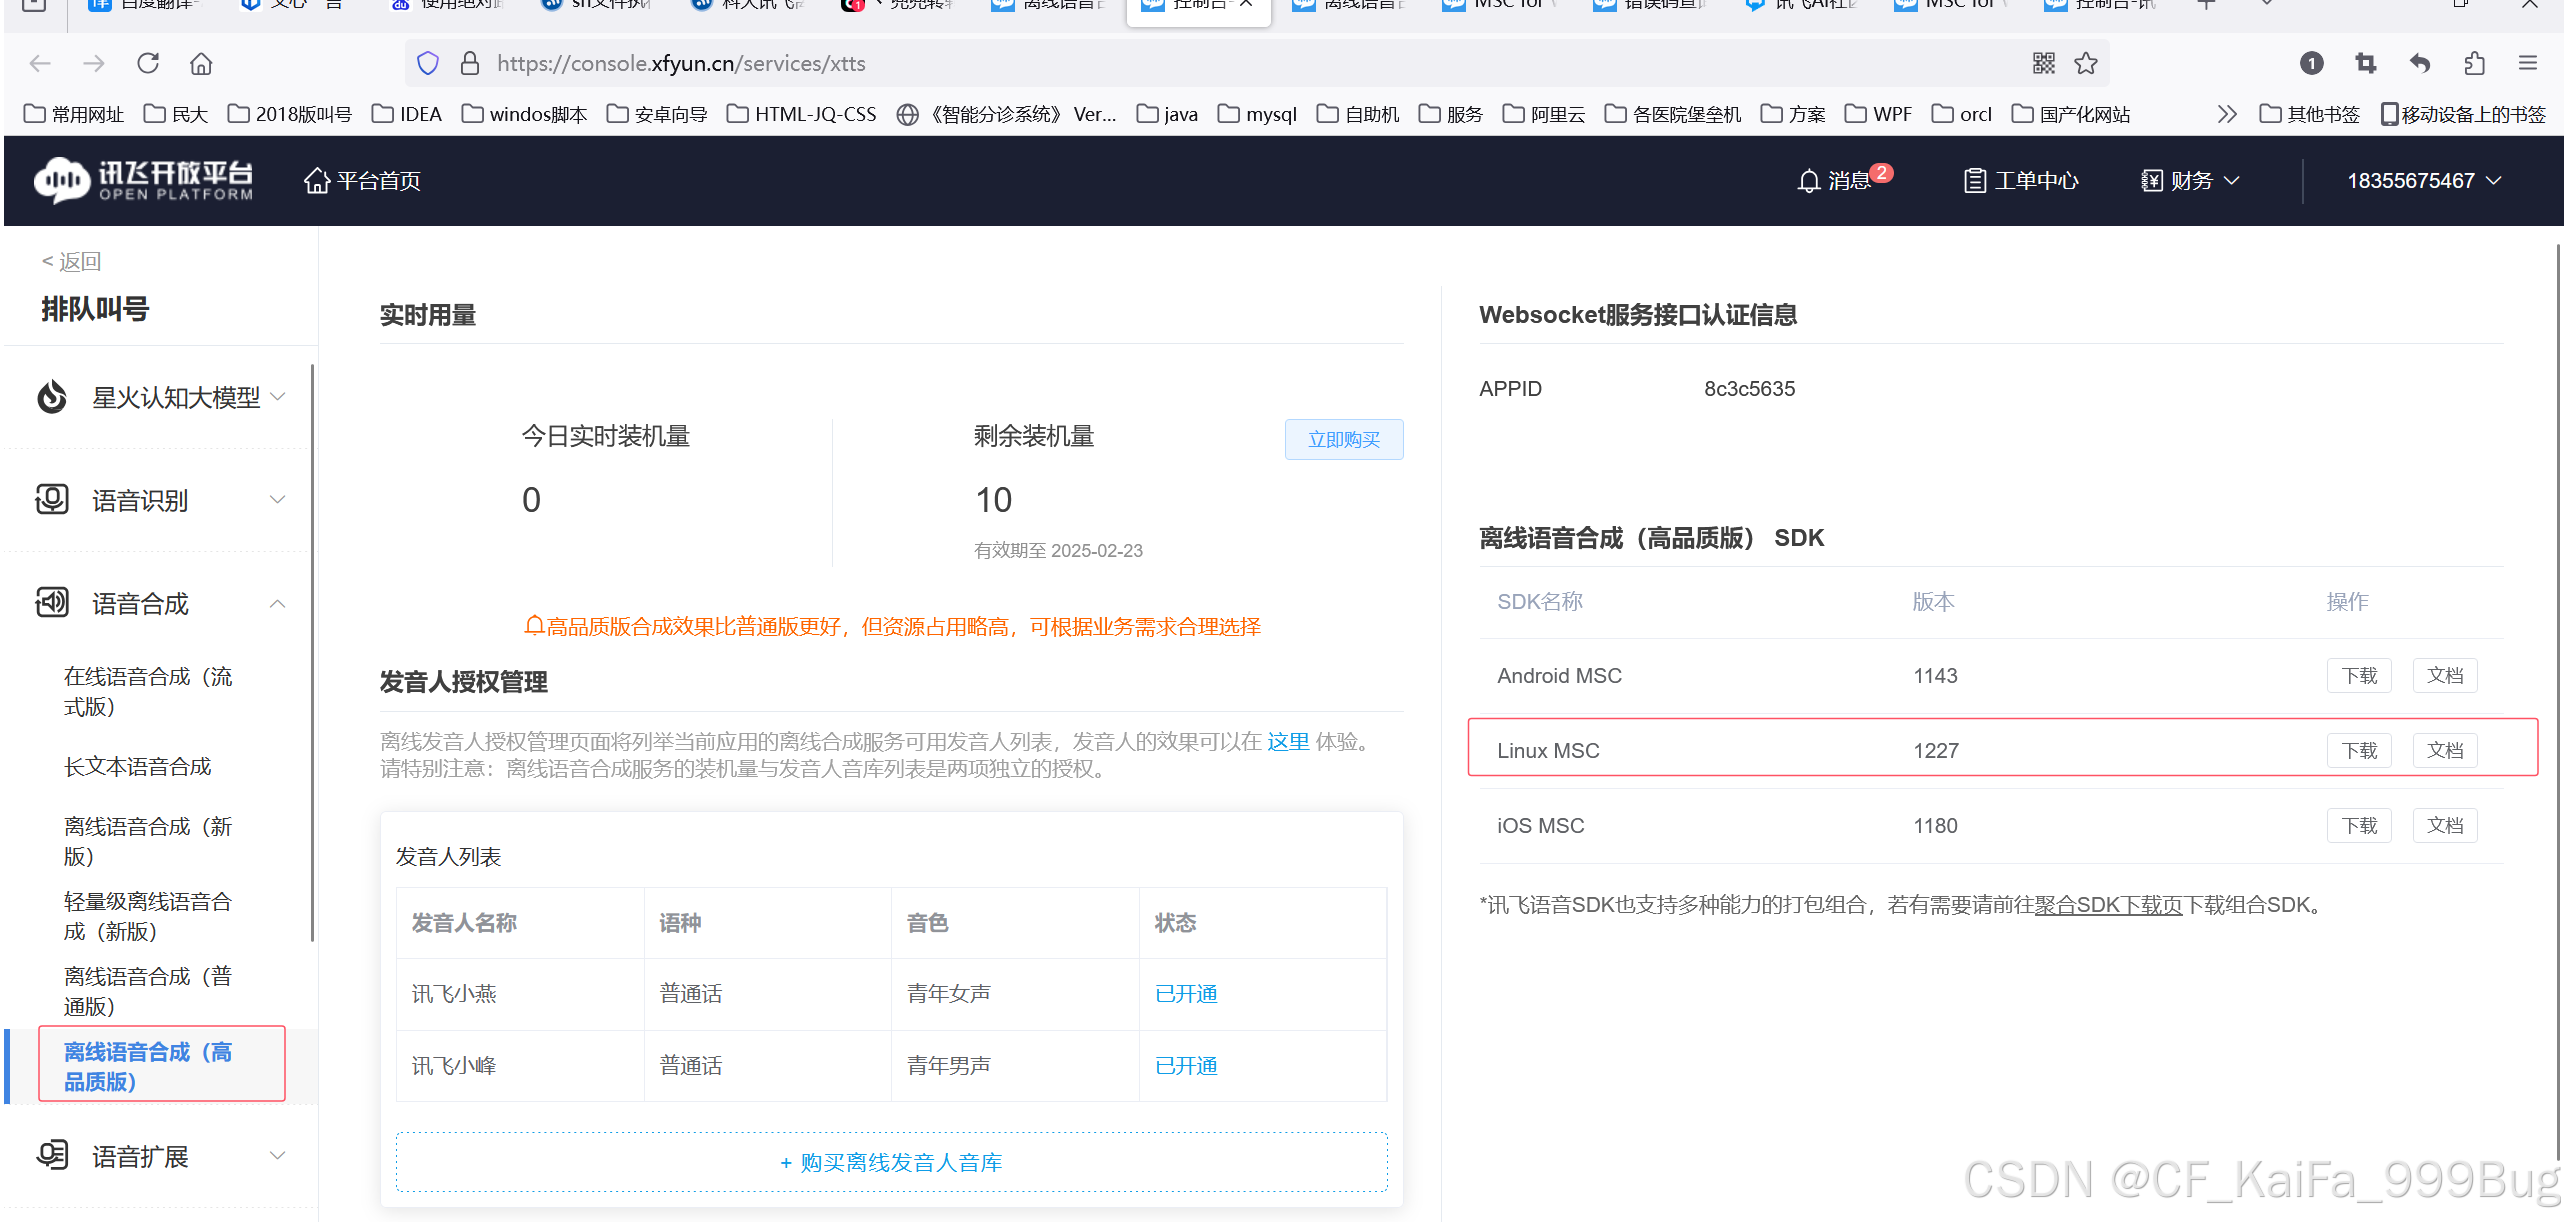Click 这里 experience link
Image resolution: width=2565 pixels, height=1222 pixels.
click(1288, 741)
